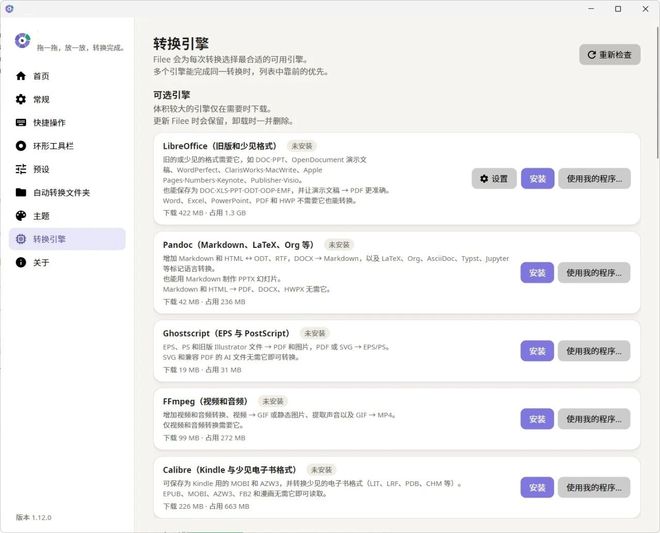Click the 下载 422 MB · 占用 1.3 GB text
The image size is (660, 533).
click(205, 213)
